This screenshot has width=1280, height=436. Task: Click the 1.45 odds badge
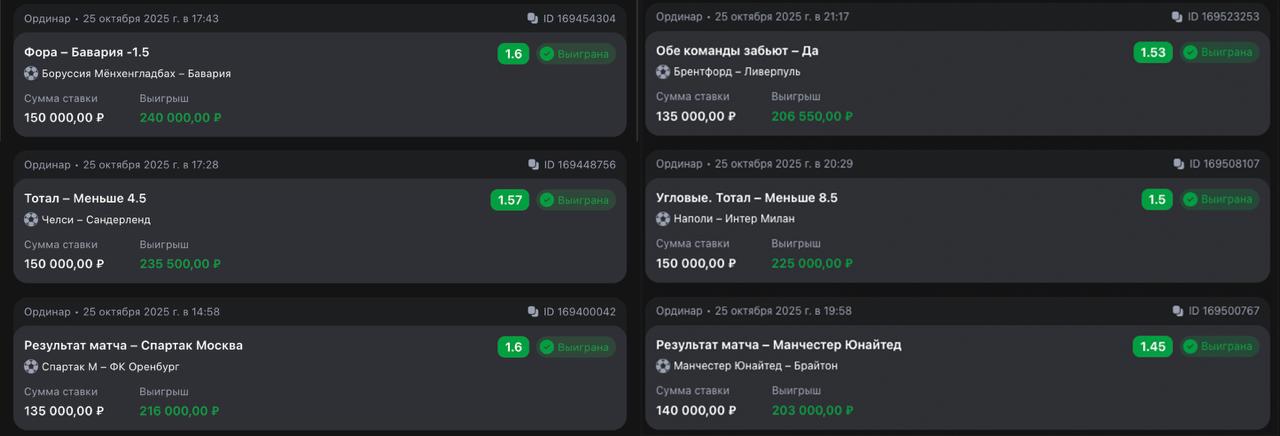click(x=1153, y=347)
